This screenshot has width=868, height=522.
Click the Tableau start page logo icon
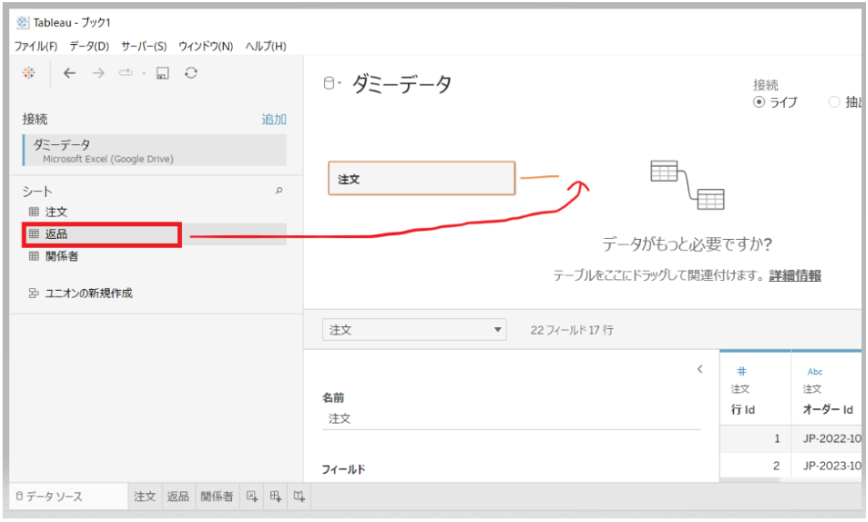(29, 73)
